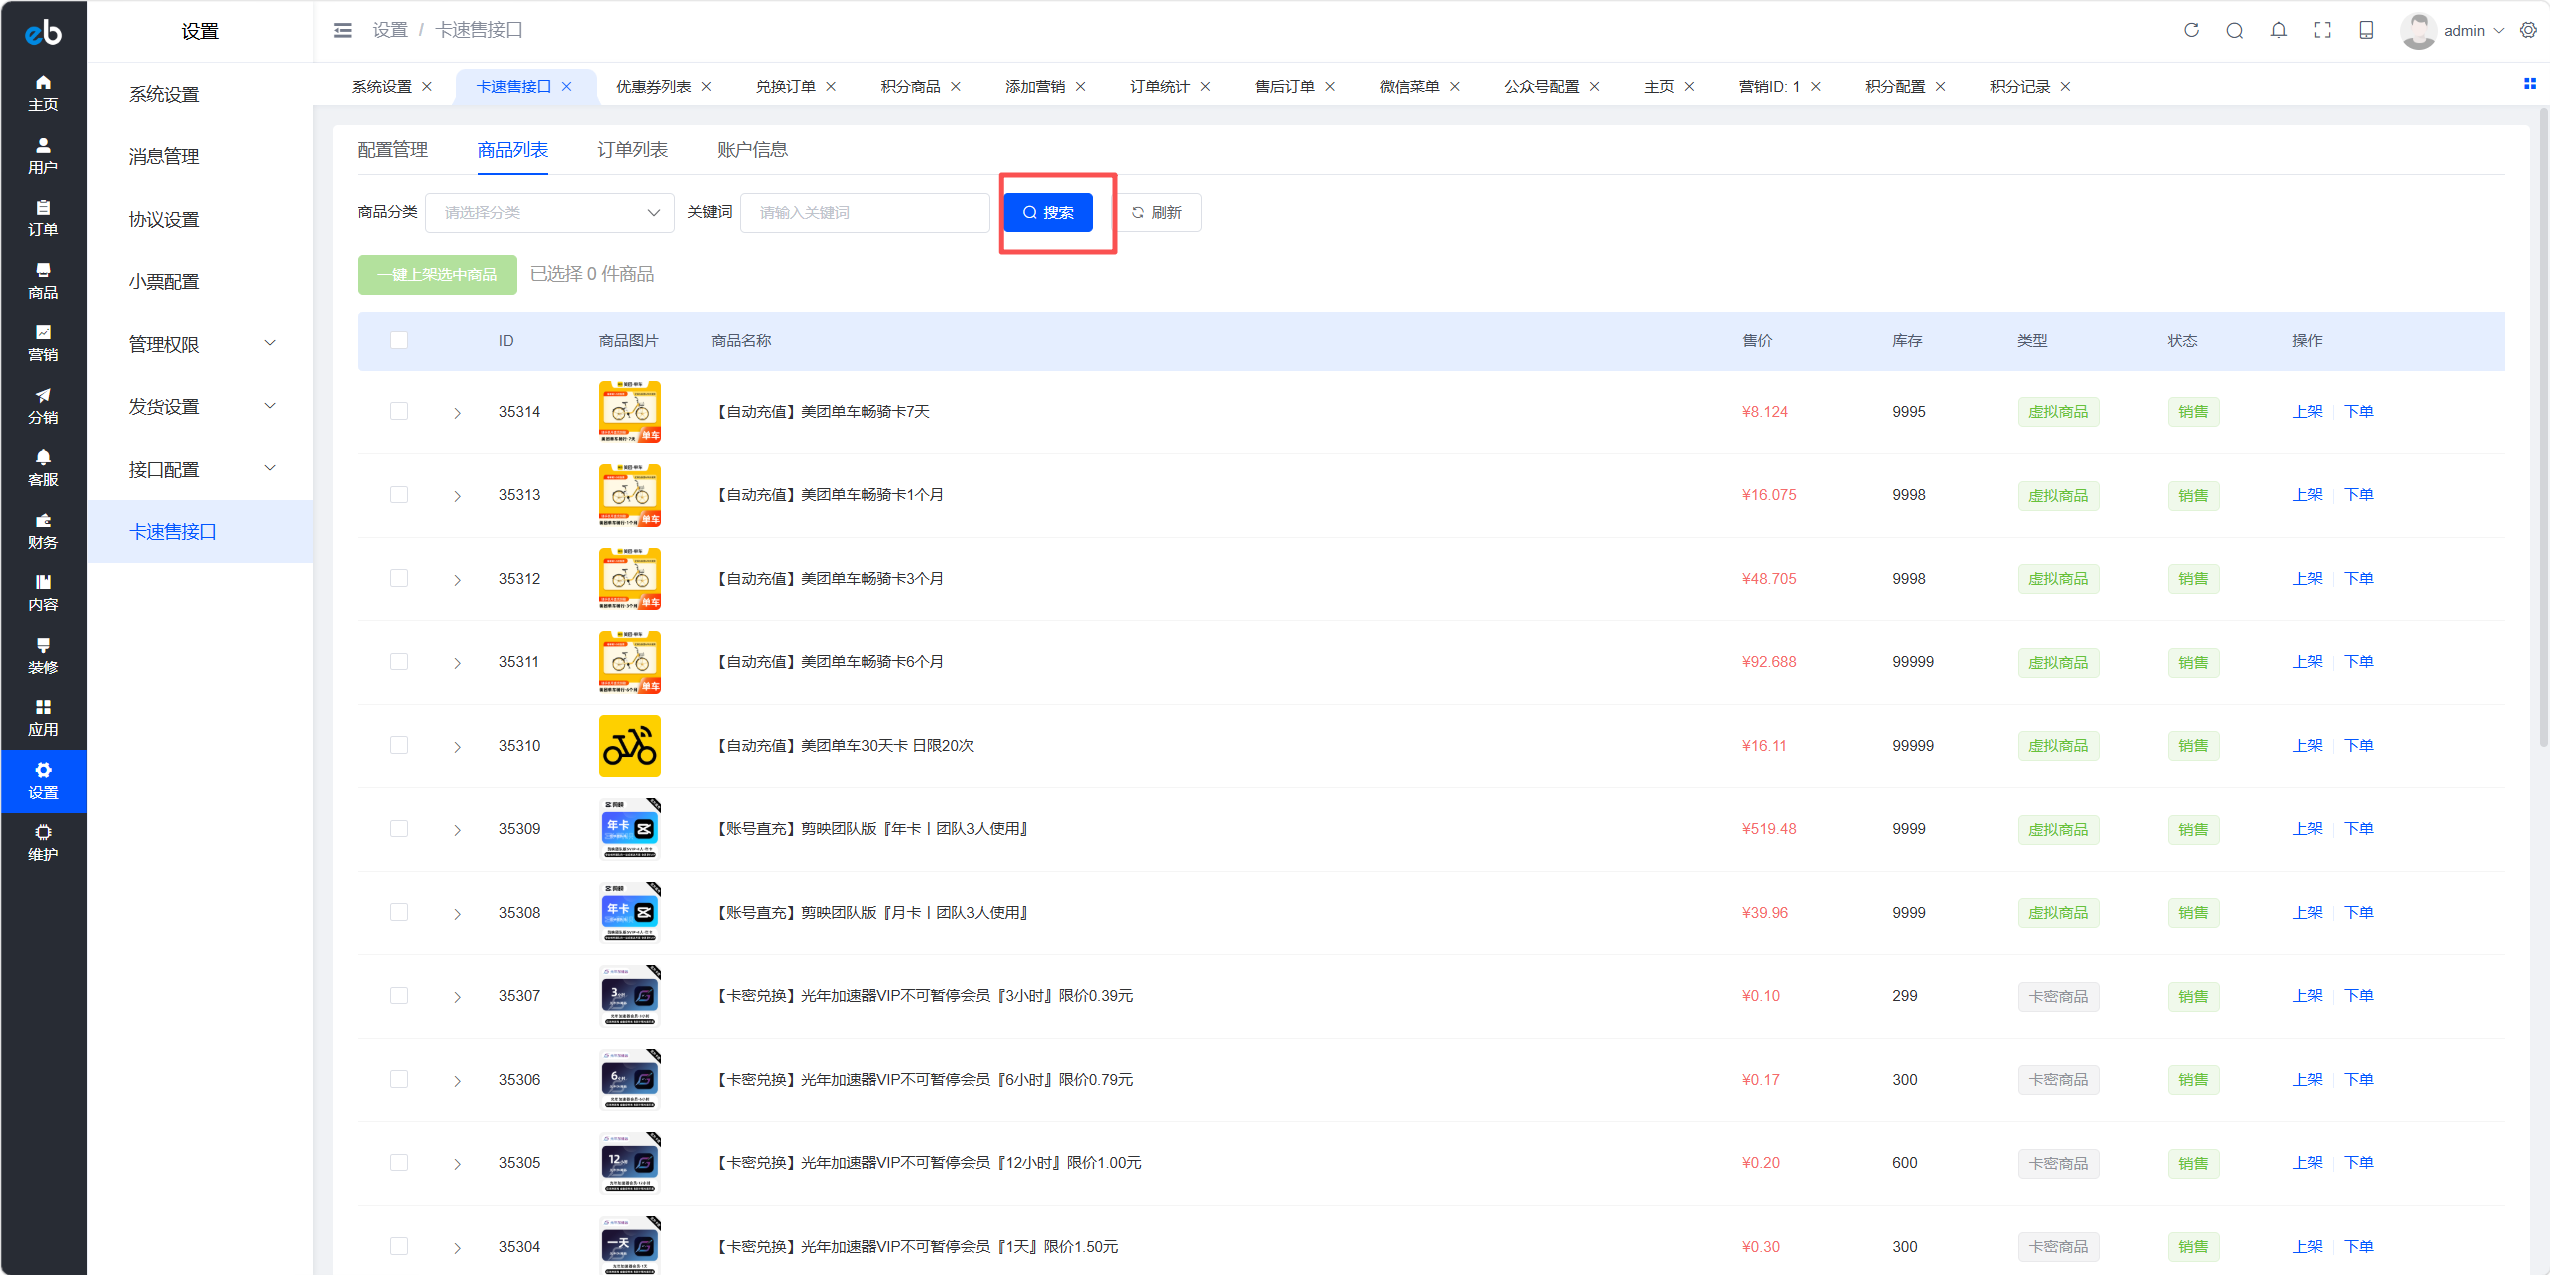2550x1275 pixels.
Task: Open the 装修 decoration sidebar icon
Action: pos(43,656)
